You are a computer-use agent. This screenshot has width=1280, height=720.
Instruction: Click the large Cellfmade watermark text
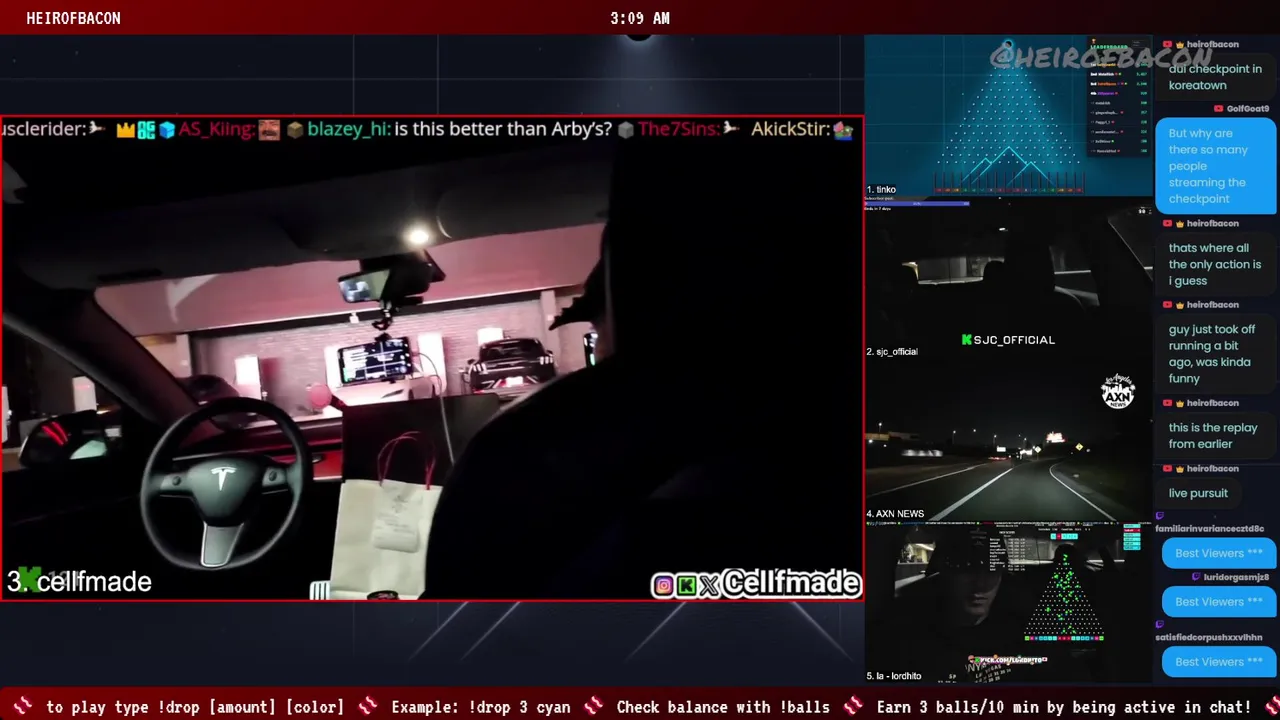(790, 583)
